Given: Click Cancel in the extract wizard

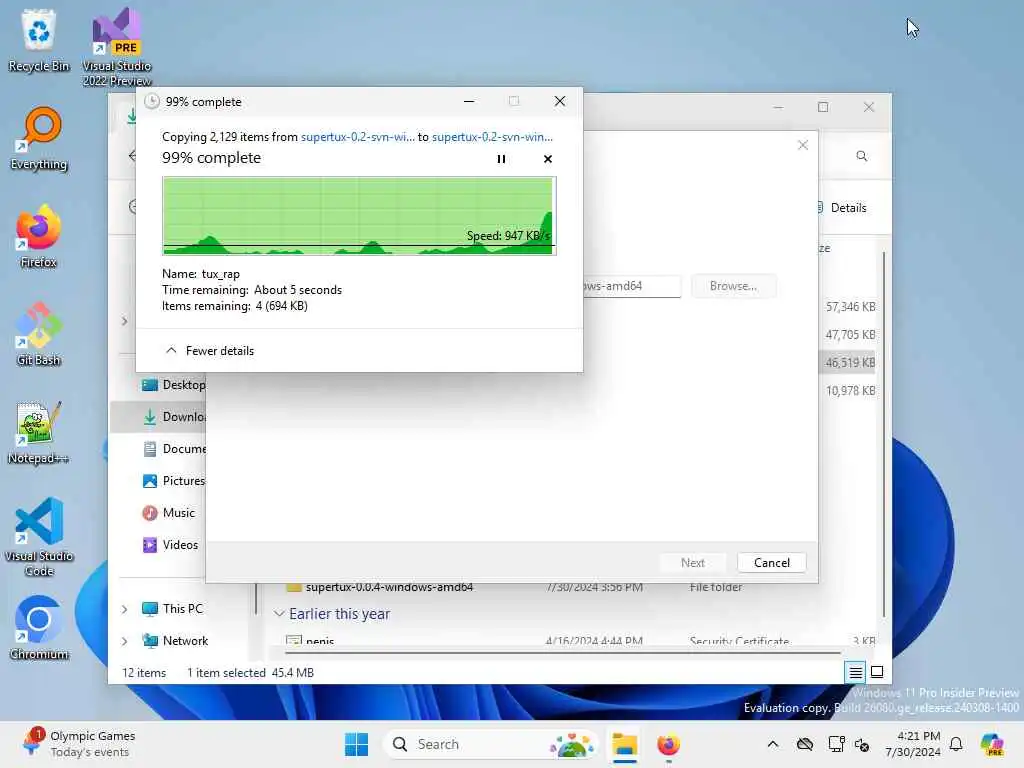Looking at the screenshot, I should (771, 563).
